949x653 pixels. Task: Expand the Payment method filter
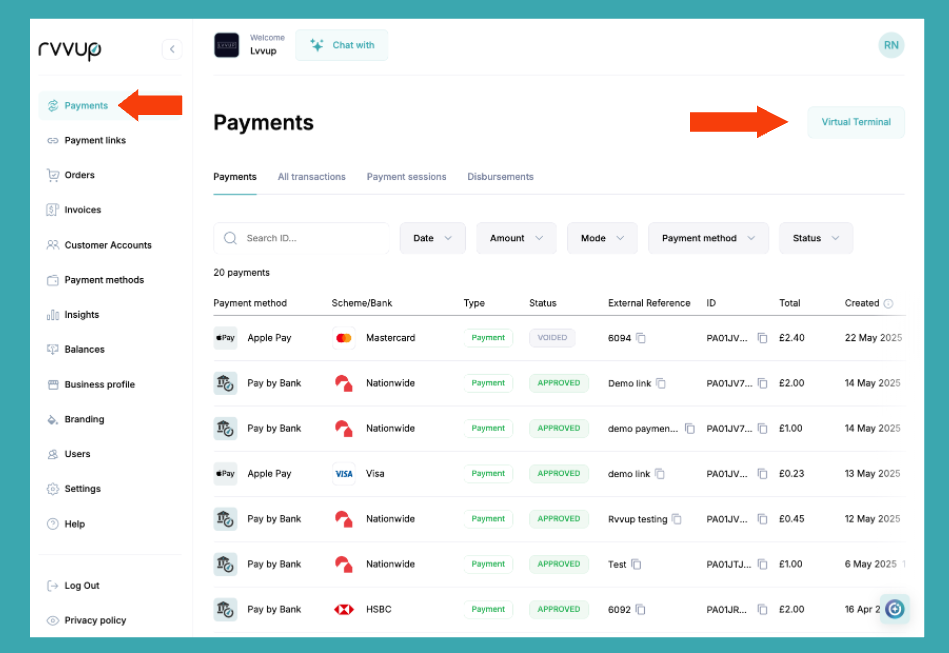coord(708,238)
